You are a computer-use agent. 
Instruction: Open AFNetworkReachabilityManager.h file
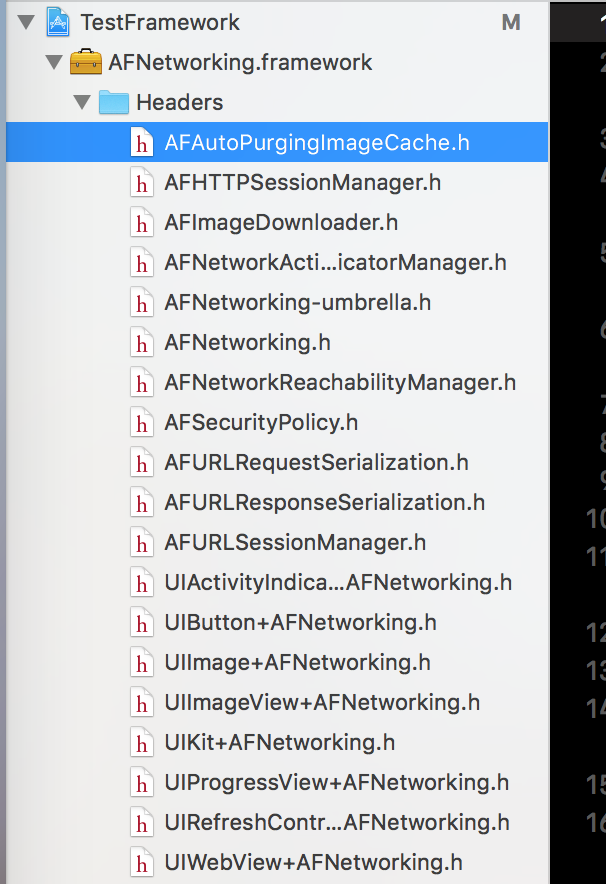pos(277,382)
